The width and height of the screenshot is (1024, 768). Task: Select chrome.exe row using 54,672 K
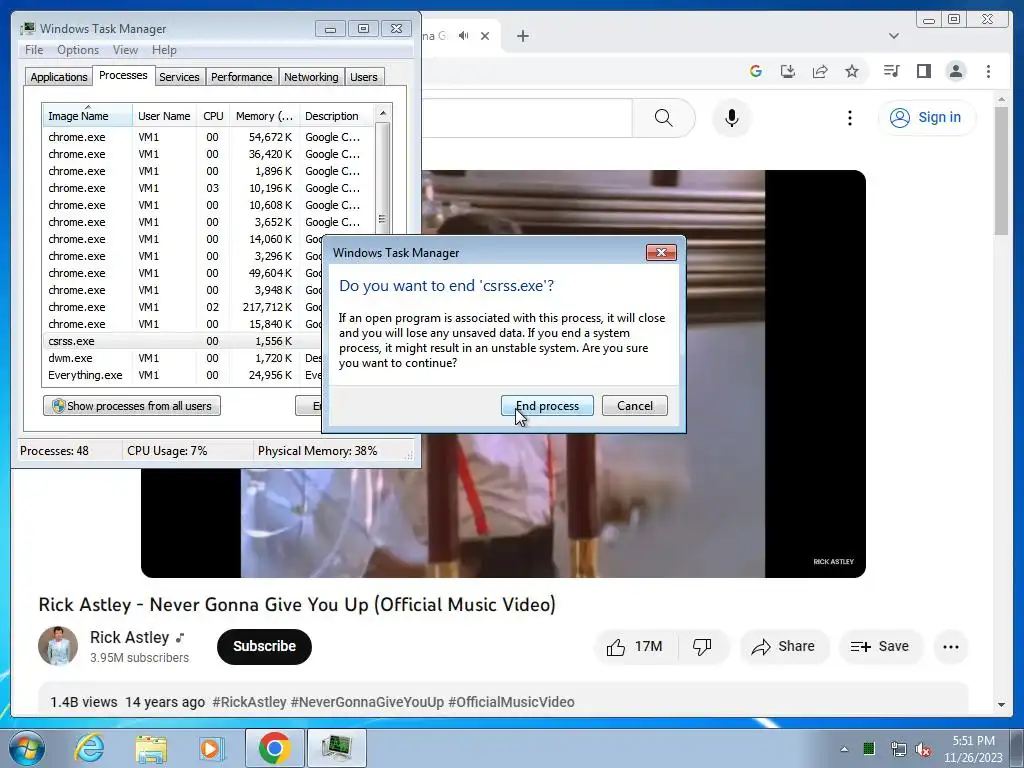209,137
